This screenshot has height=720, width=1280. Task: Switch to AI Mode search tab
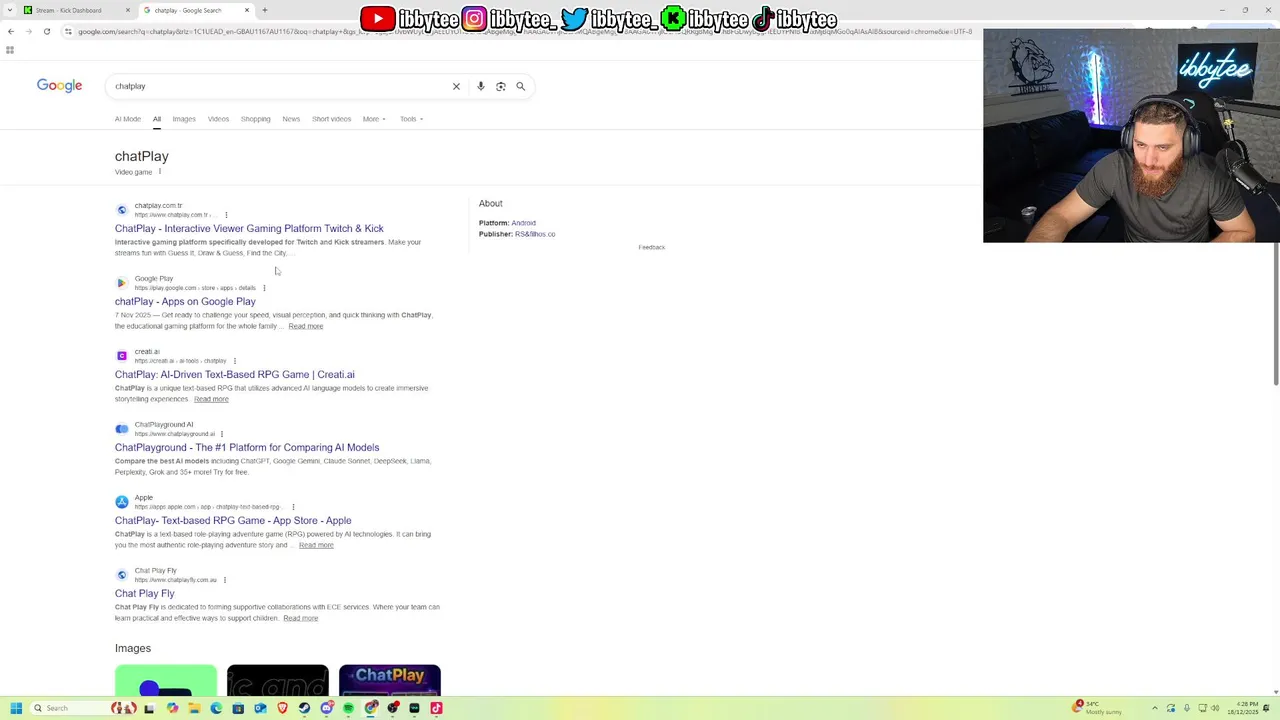(x=128, y=119)
